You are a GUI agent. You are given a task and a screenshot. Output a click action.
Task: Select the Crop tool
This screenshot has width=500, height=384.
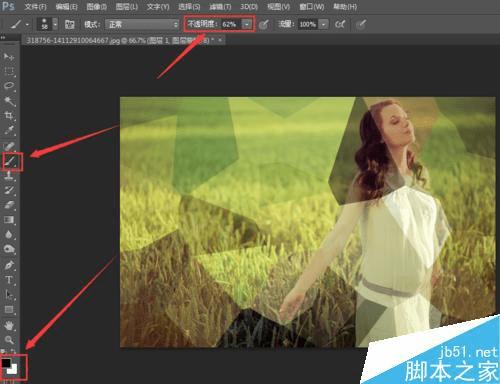pos(9,116)
